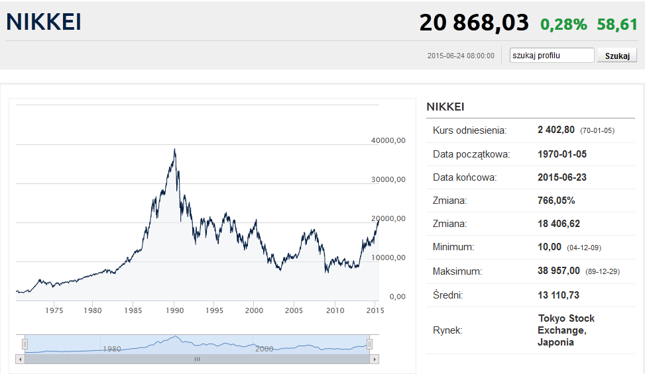The image size is (645, 374).
Task: Click the Kurs odniesienia label
Action: pyautogui.click(x=469, y=130)
